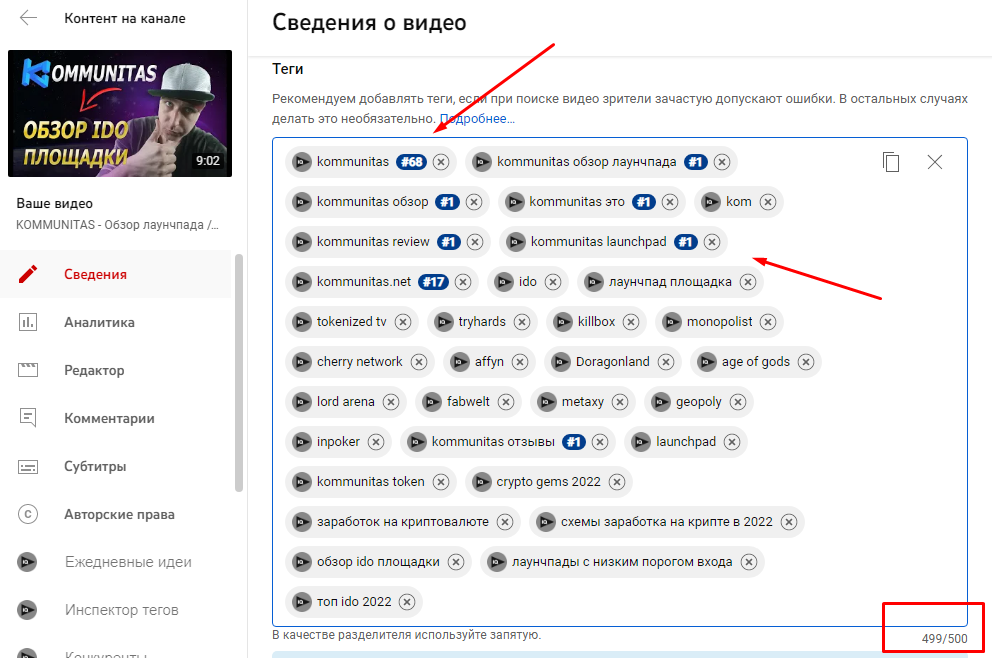The width and height of the screenshot is (992, 658).
Task: Remove the kommunitas review tag
Action: (475, 242)
